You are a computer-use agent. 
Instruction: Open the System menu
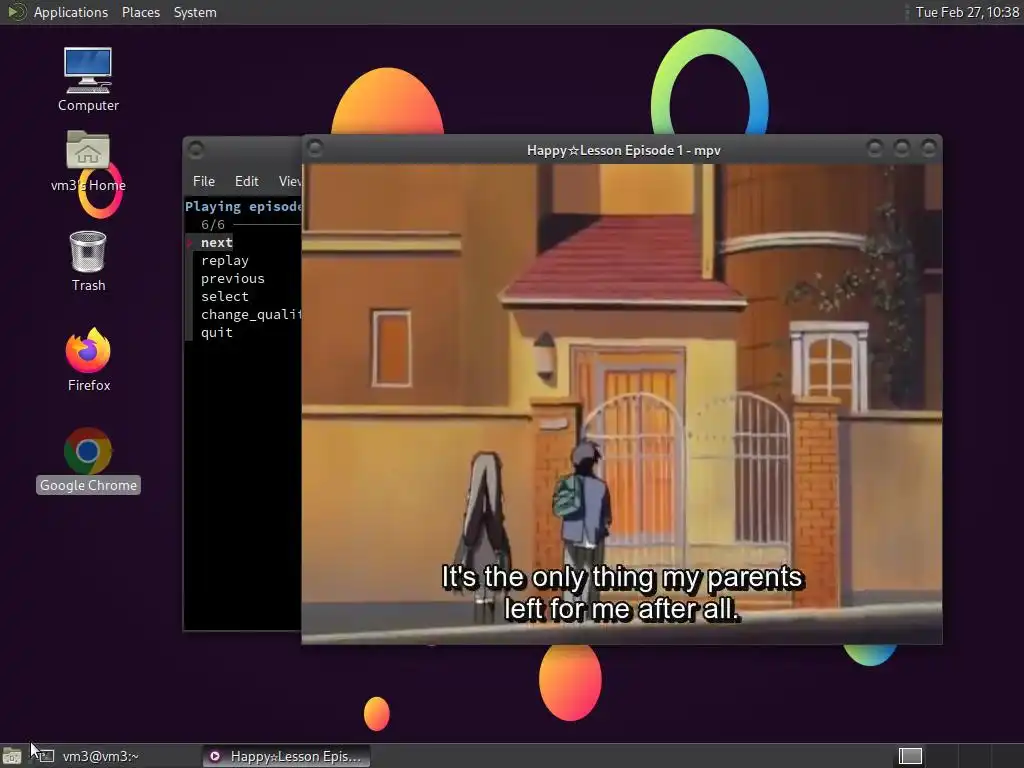pos(195,12)
